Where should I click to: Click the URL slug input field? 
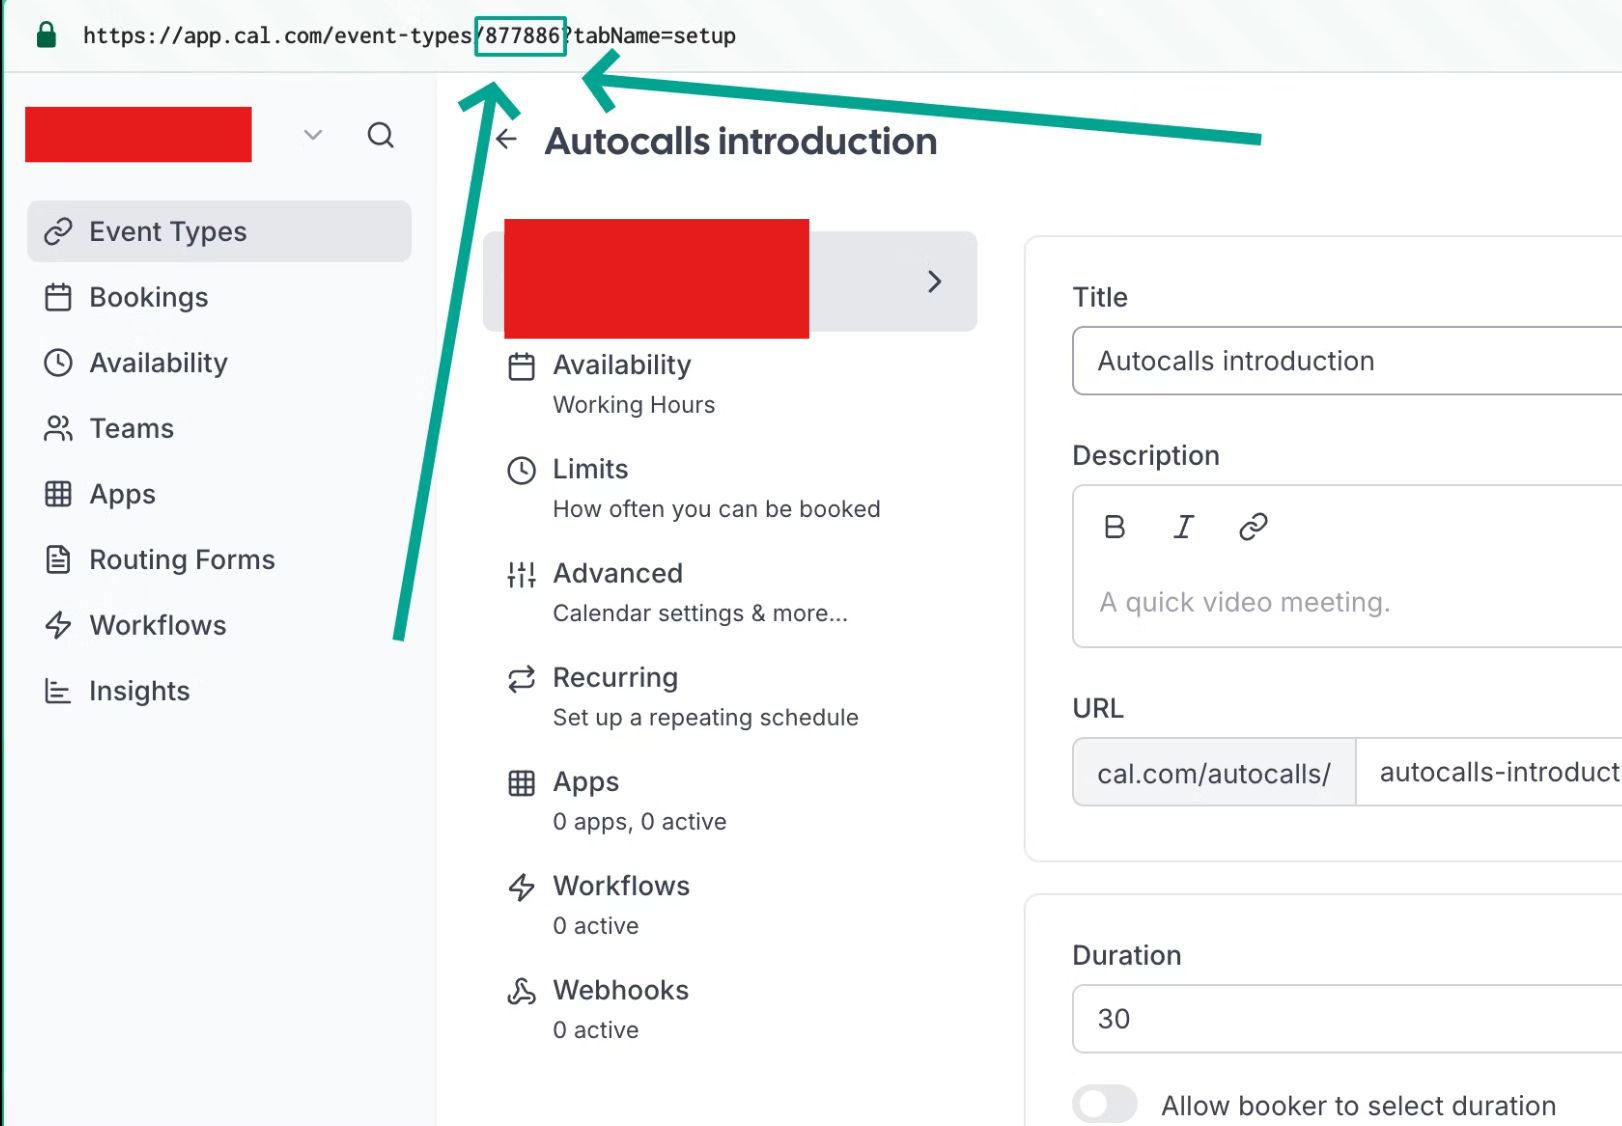(x=1489, y=772)
